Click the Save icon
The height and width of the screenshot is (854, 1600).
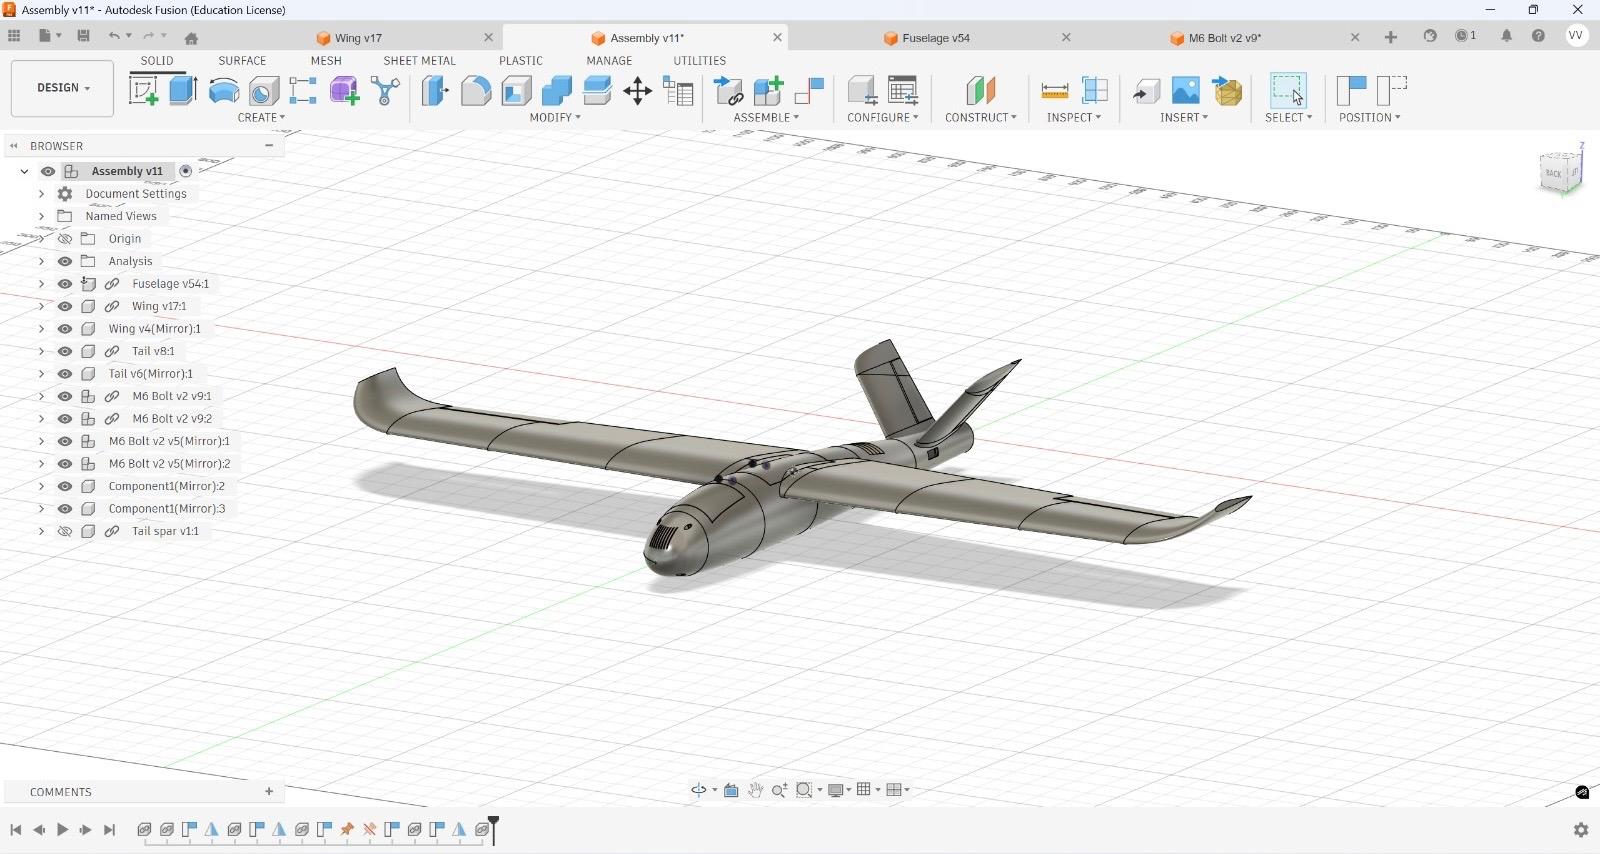click(x=84, y=36)
